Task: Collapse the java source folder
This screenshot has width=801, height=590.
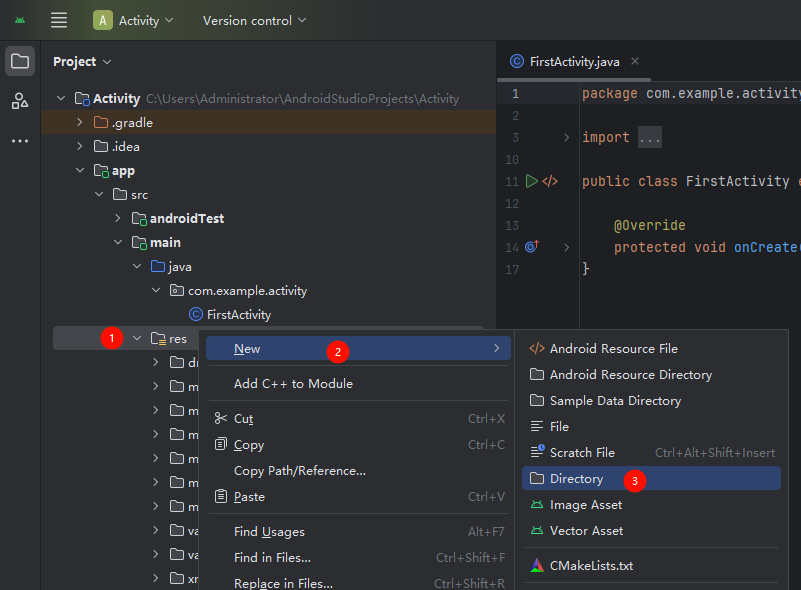Action: tap(137, 266)
